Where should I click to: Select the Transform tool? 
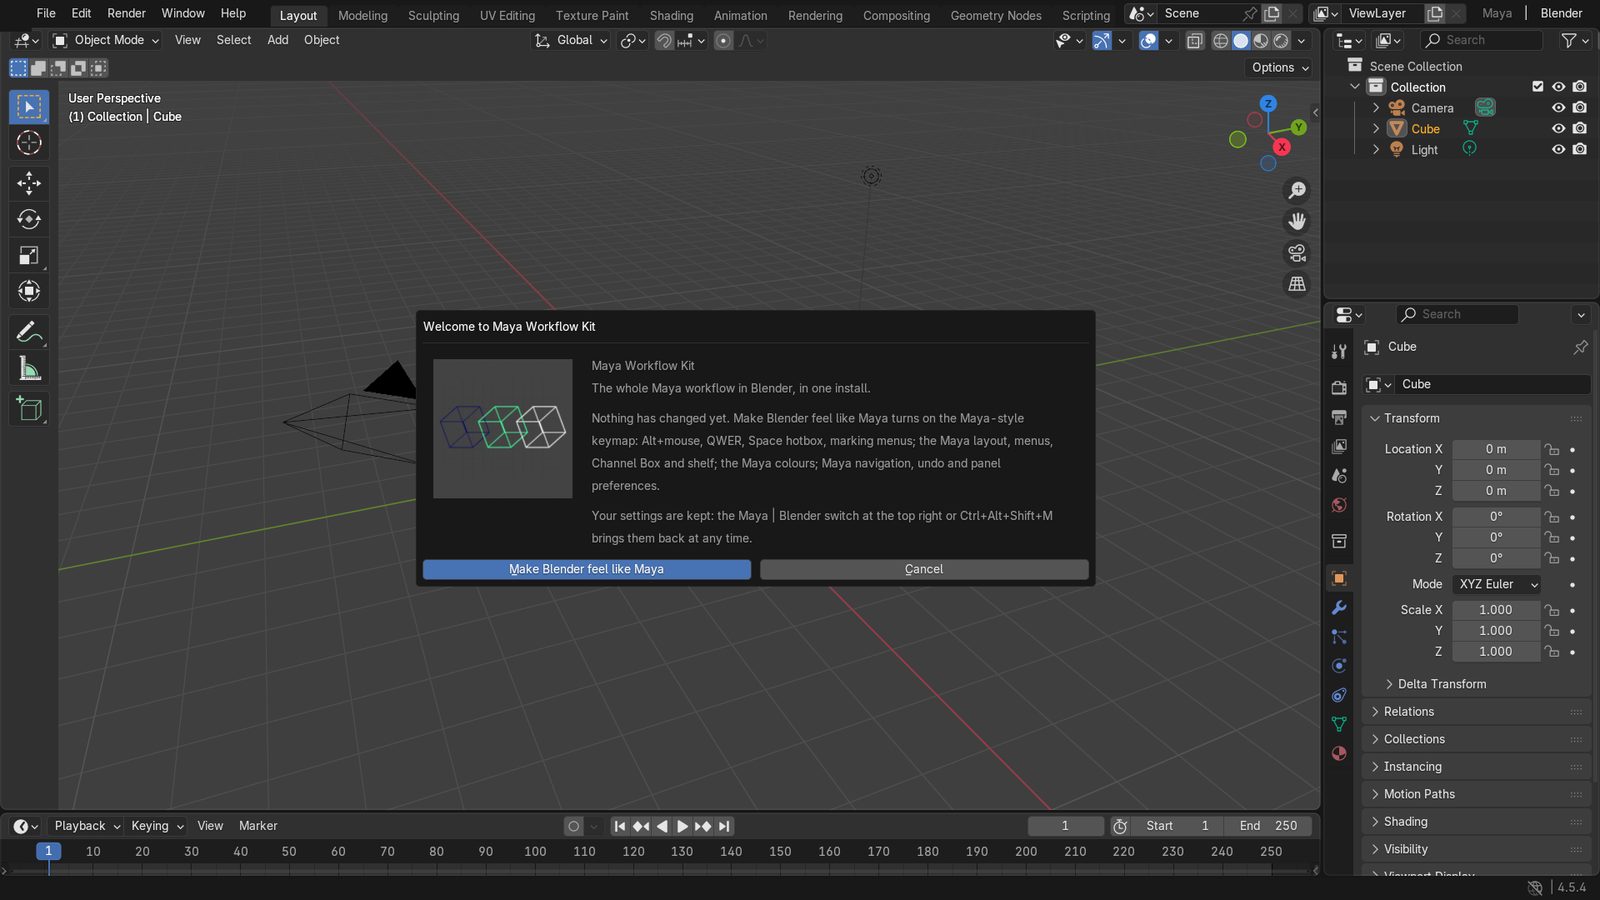click(29, 291)
